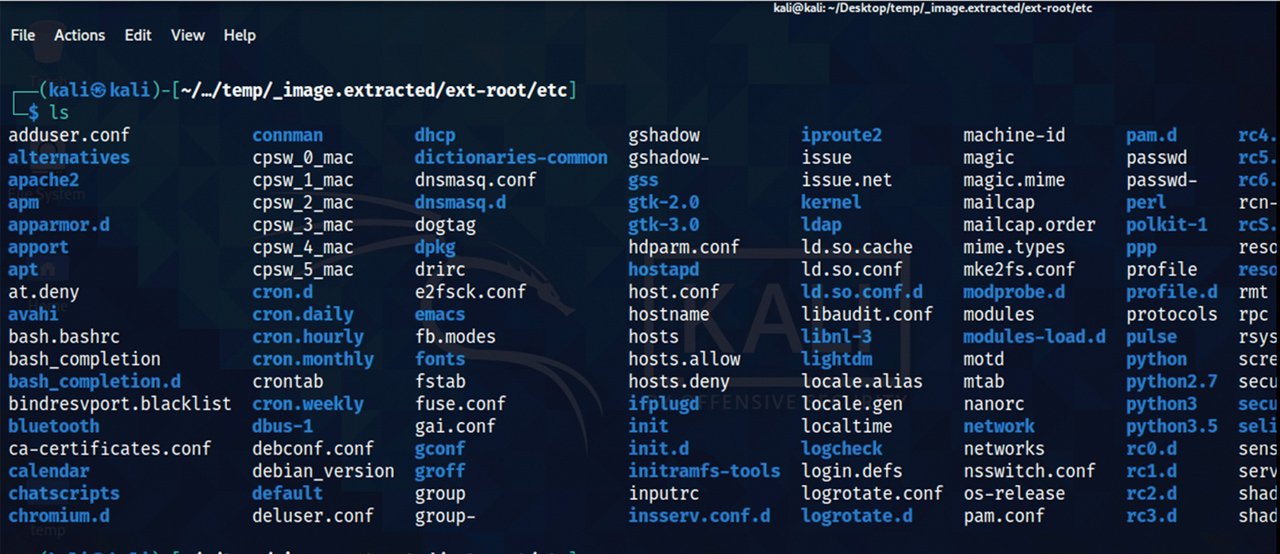1280x554 pixels.
Task: Click the debian_version file name
Action: coord(323,471)
